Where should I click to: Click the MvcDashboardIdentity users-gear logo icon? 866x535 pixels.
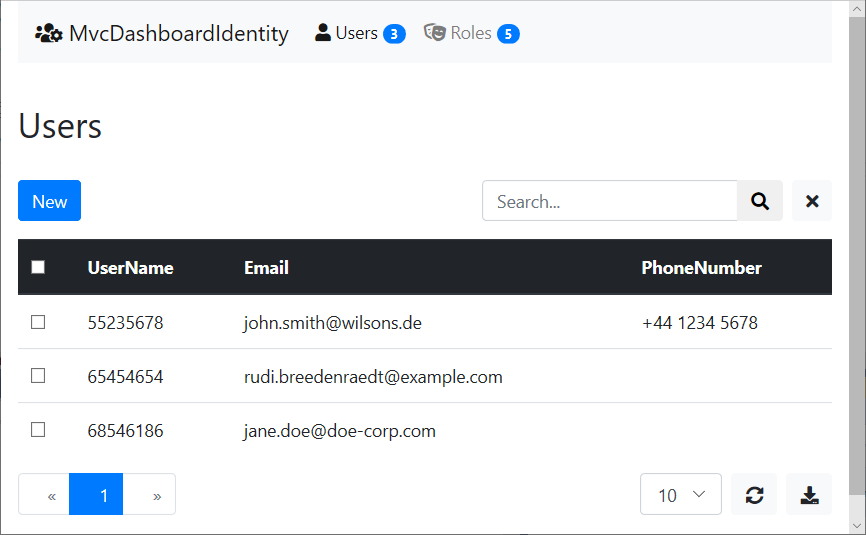click(49, 33)
